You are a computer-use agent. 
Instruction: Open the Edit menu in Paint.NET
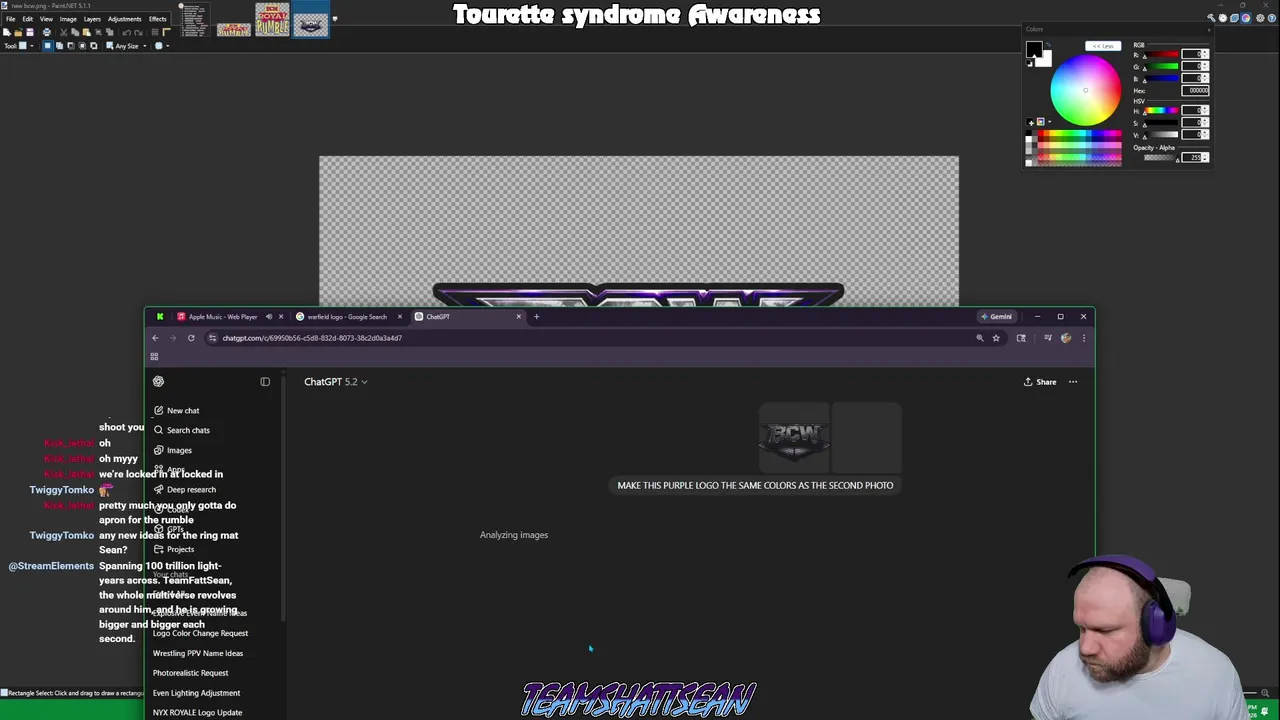click(28, 19)
